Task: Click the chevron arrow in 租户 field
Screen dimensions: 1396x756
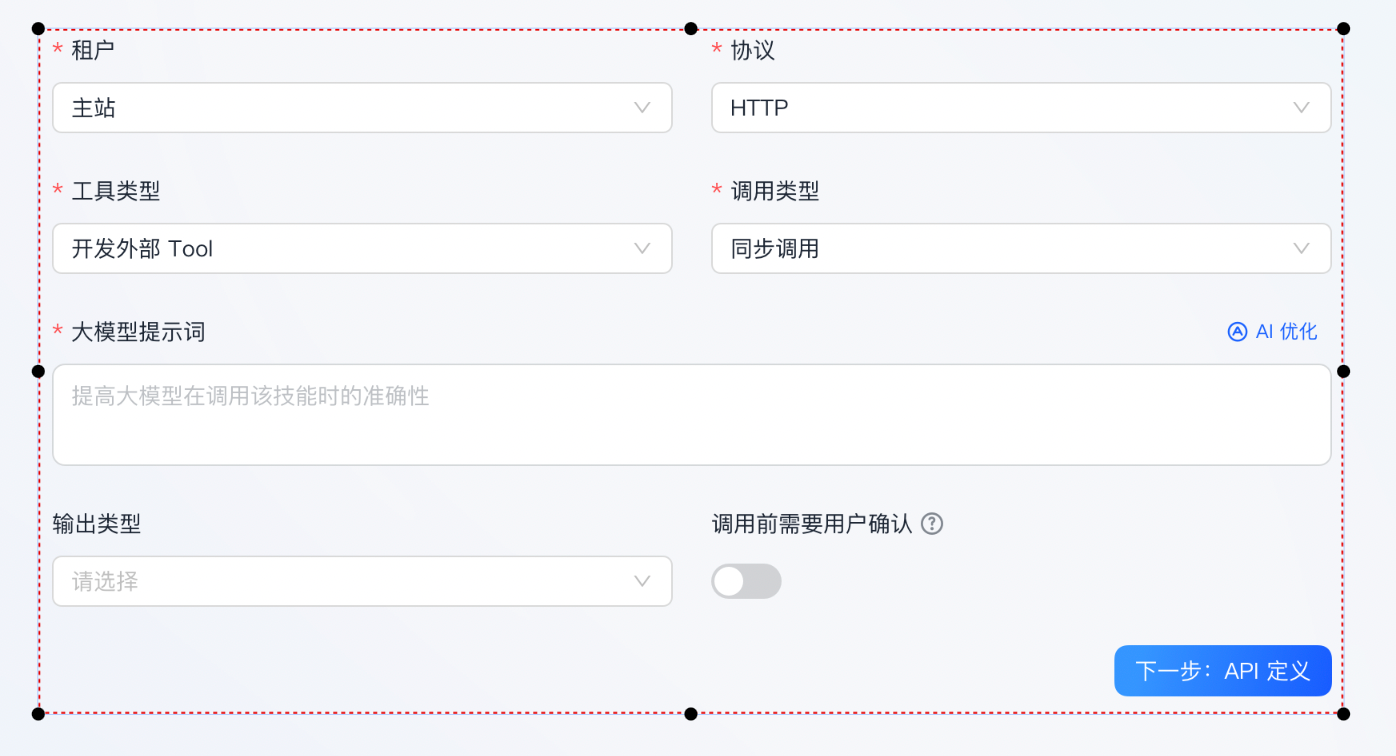Action: [x=642, y=108]
